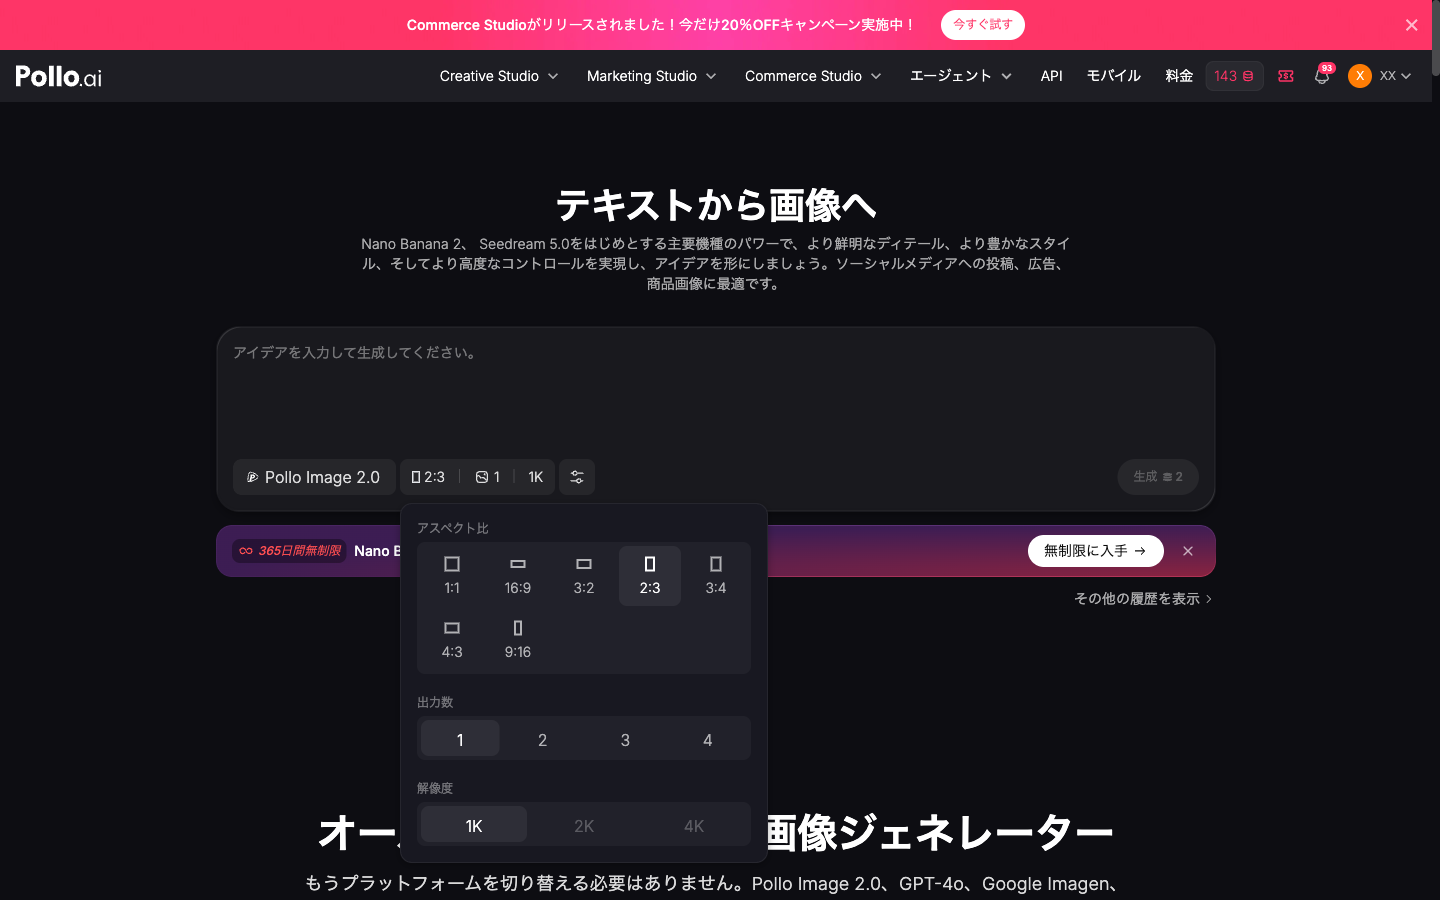Click the 365日間無制限 badge
The image size is (1440, 900).
pyautogui.click(x=290, y=551)
